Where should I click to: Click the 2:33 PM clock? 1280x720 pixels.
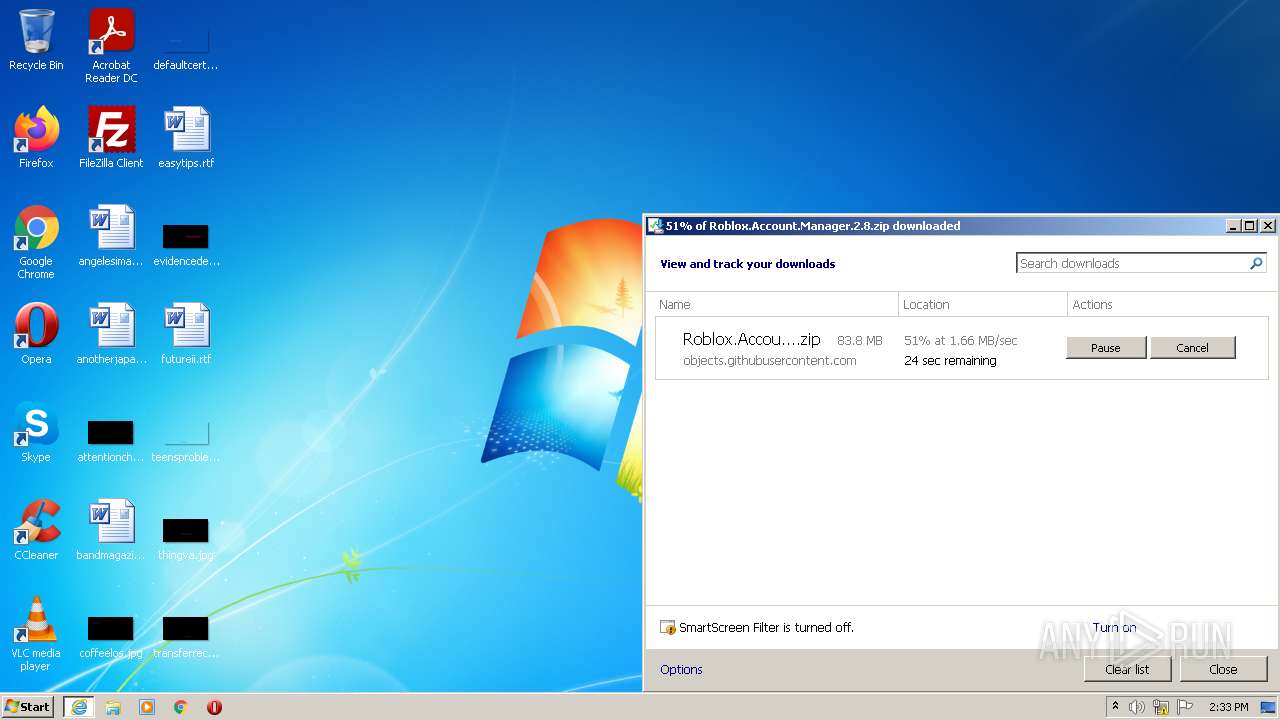(1228, 707)
